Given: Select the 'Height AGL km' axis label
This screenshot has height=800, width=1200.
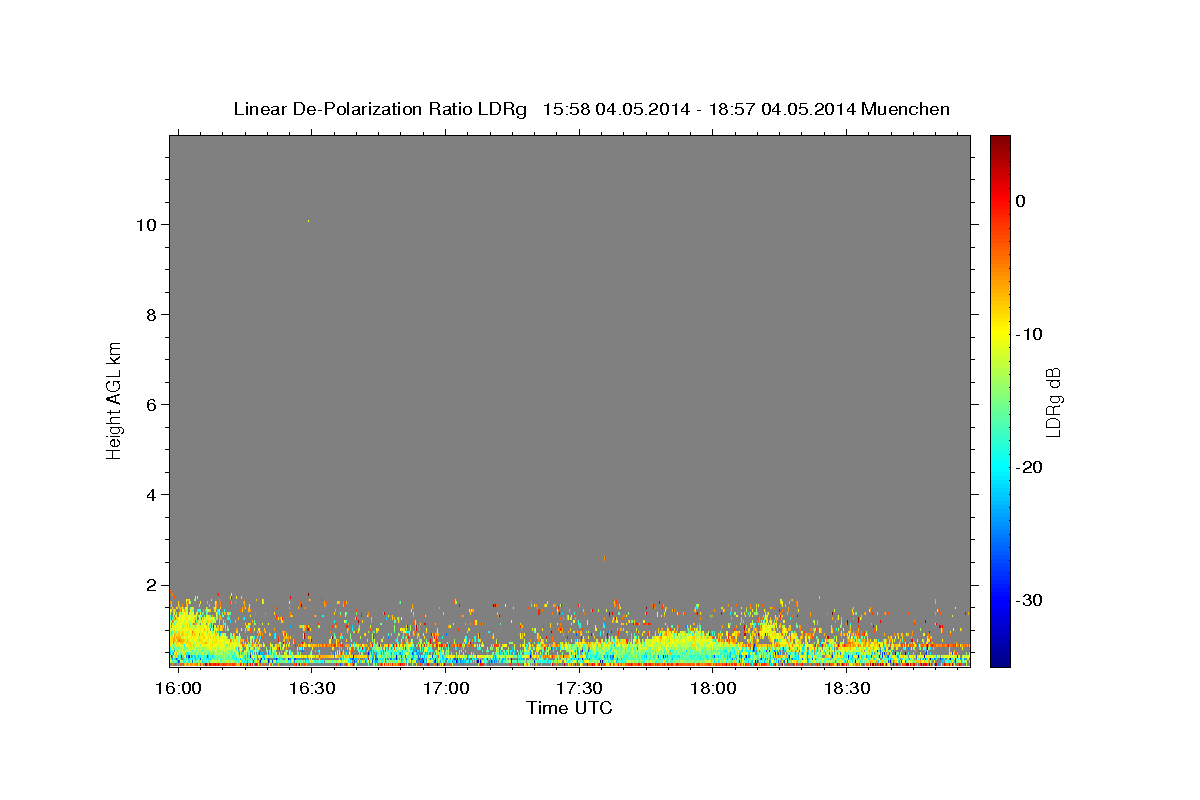Looking at the screenshot, I should 114,400.
